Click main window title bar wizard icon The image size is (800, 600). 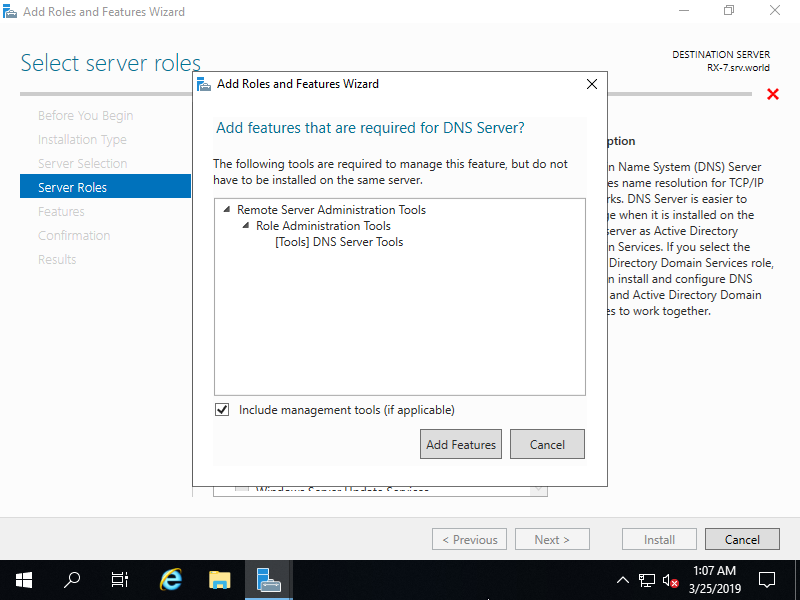coord(10,12)
